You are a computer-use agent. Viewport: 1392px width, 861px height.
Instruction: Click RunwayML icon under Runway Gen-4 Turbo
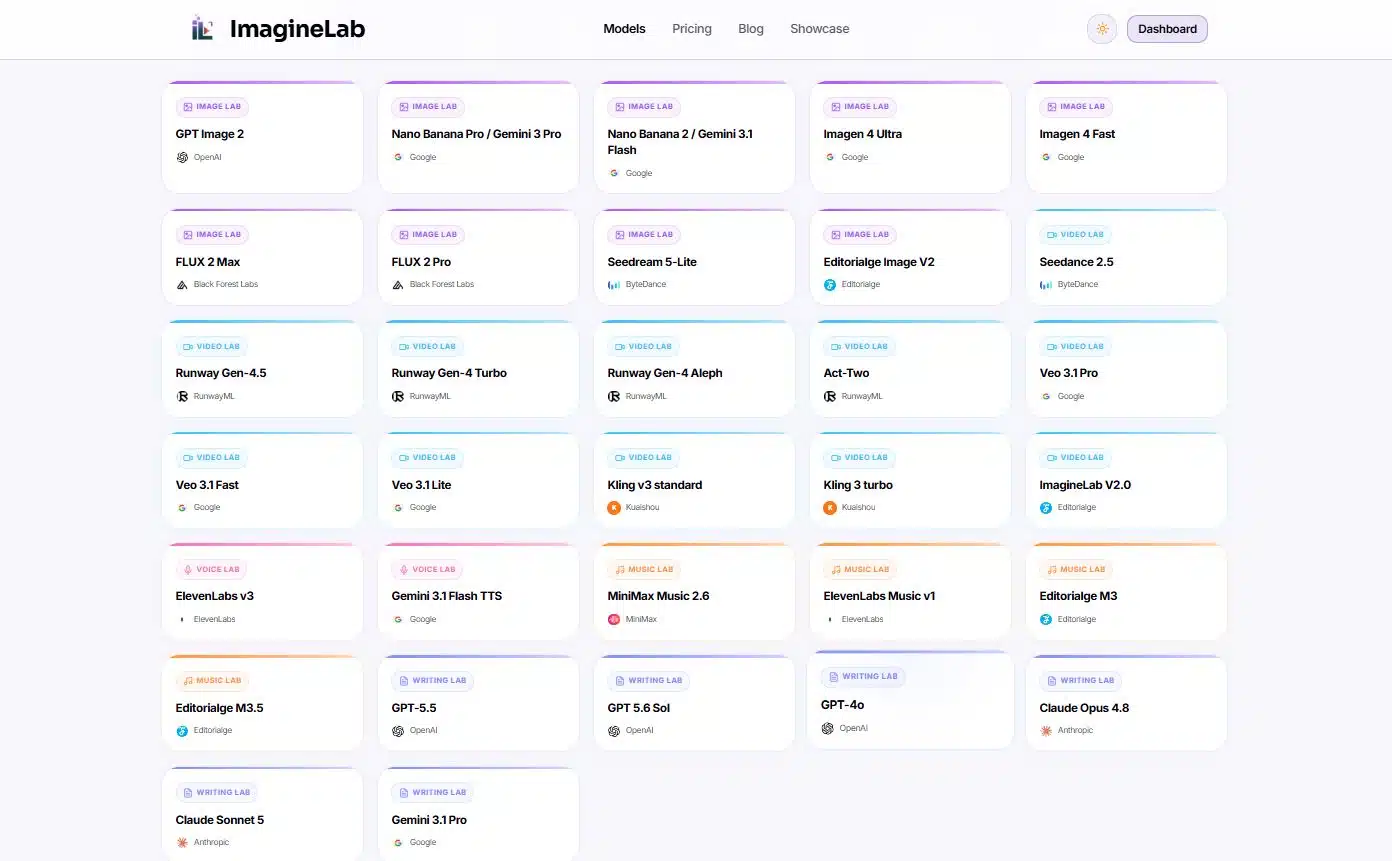click(x=398, y=396)
